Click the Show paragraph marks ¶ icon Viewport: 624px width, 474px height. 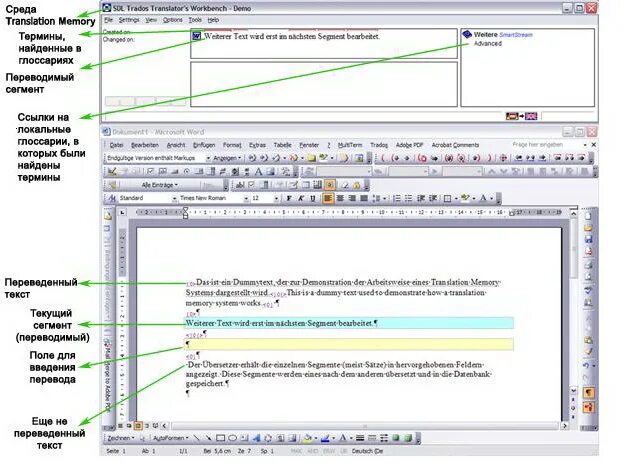(589, 393)
